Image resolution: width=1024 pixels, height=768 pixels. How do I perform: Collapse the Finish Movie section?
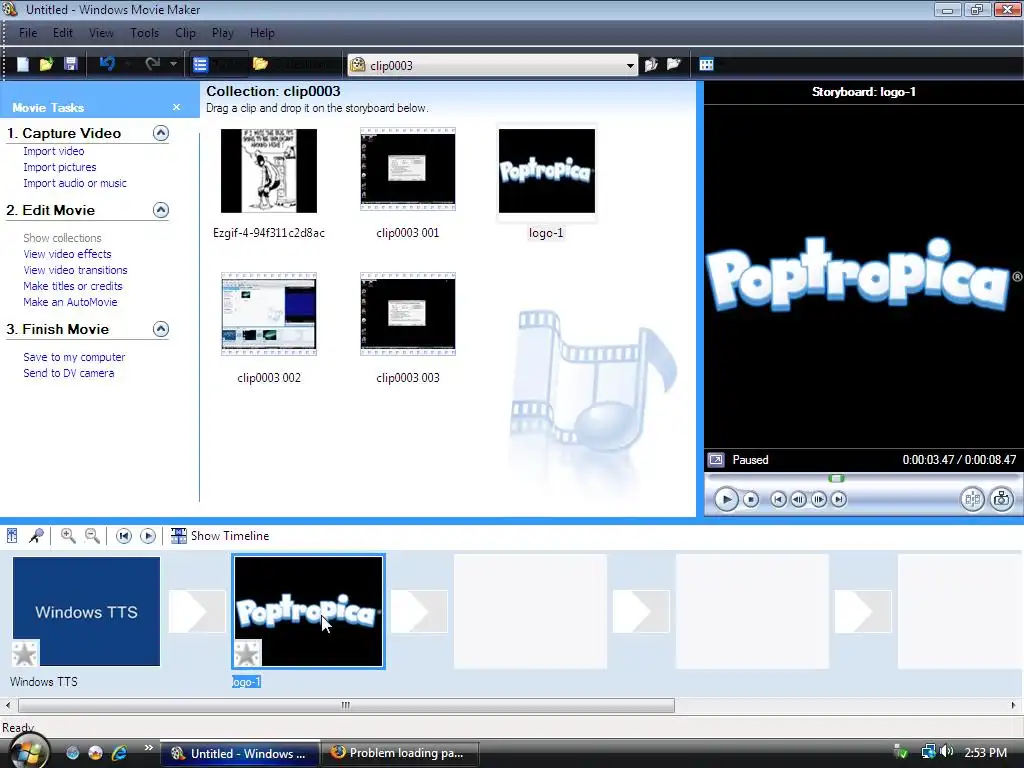161,329
